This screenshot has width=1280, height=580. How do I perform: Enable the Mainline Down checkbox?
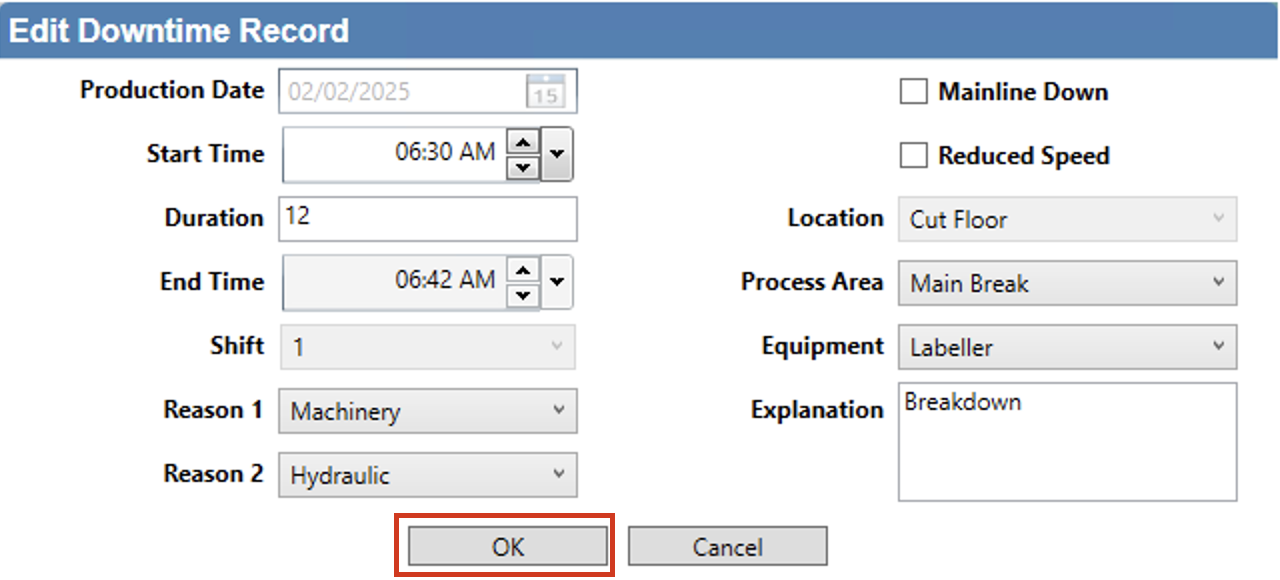pyautogui.click(x=913, y=92)
